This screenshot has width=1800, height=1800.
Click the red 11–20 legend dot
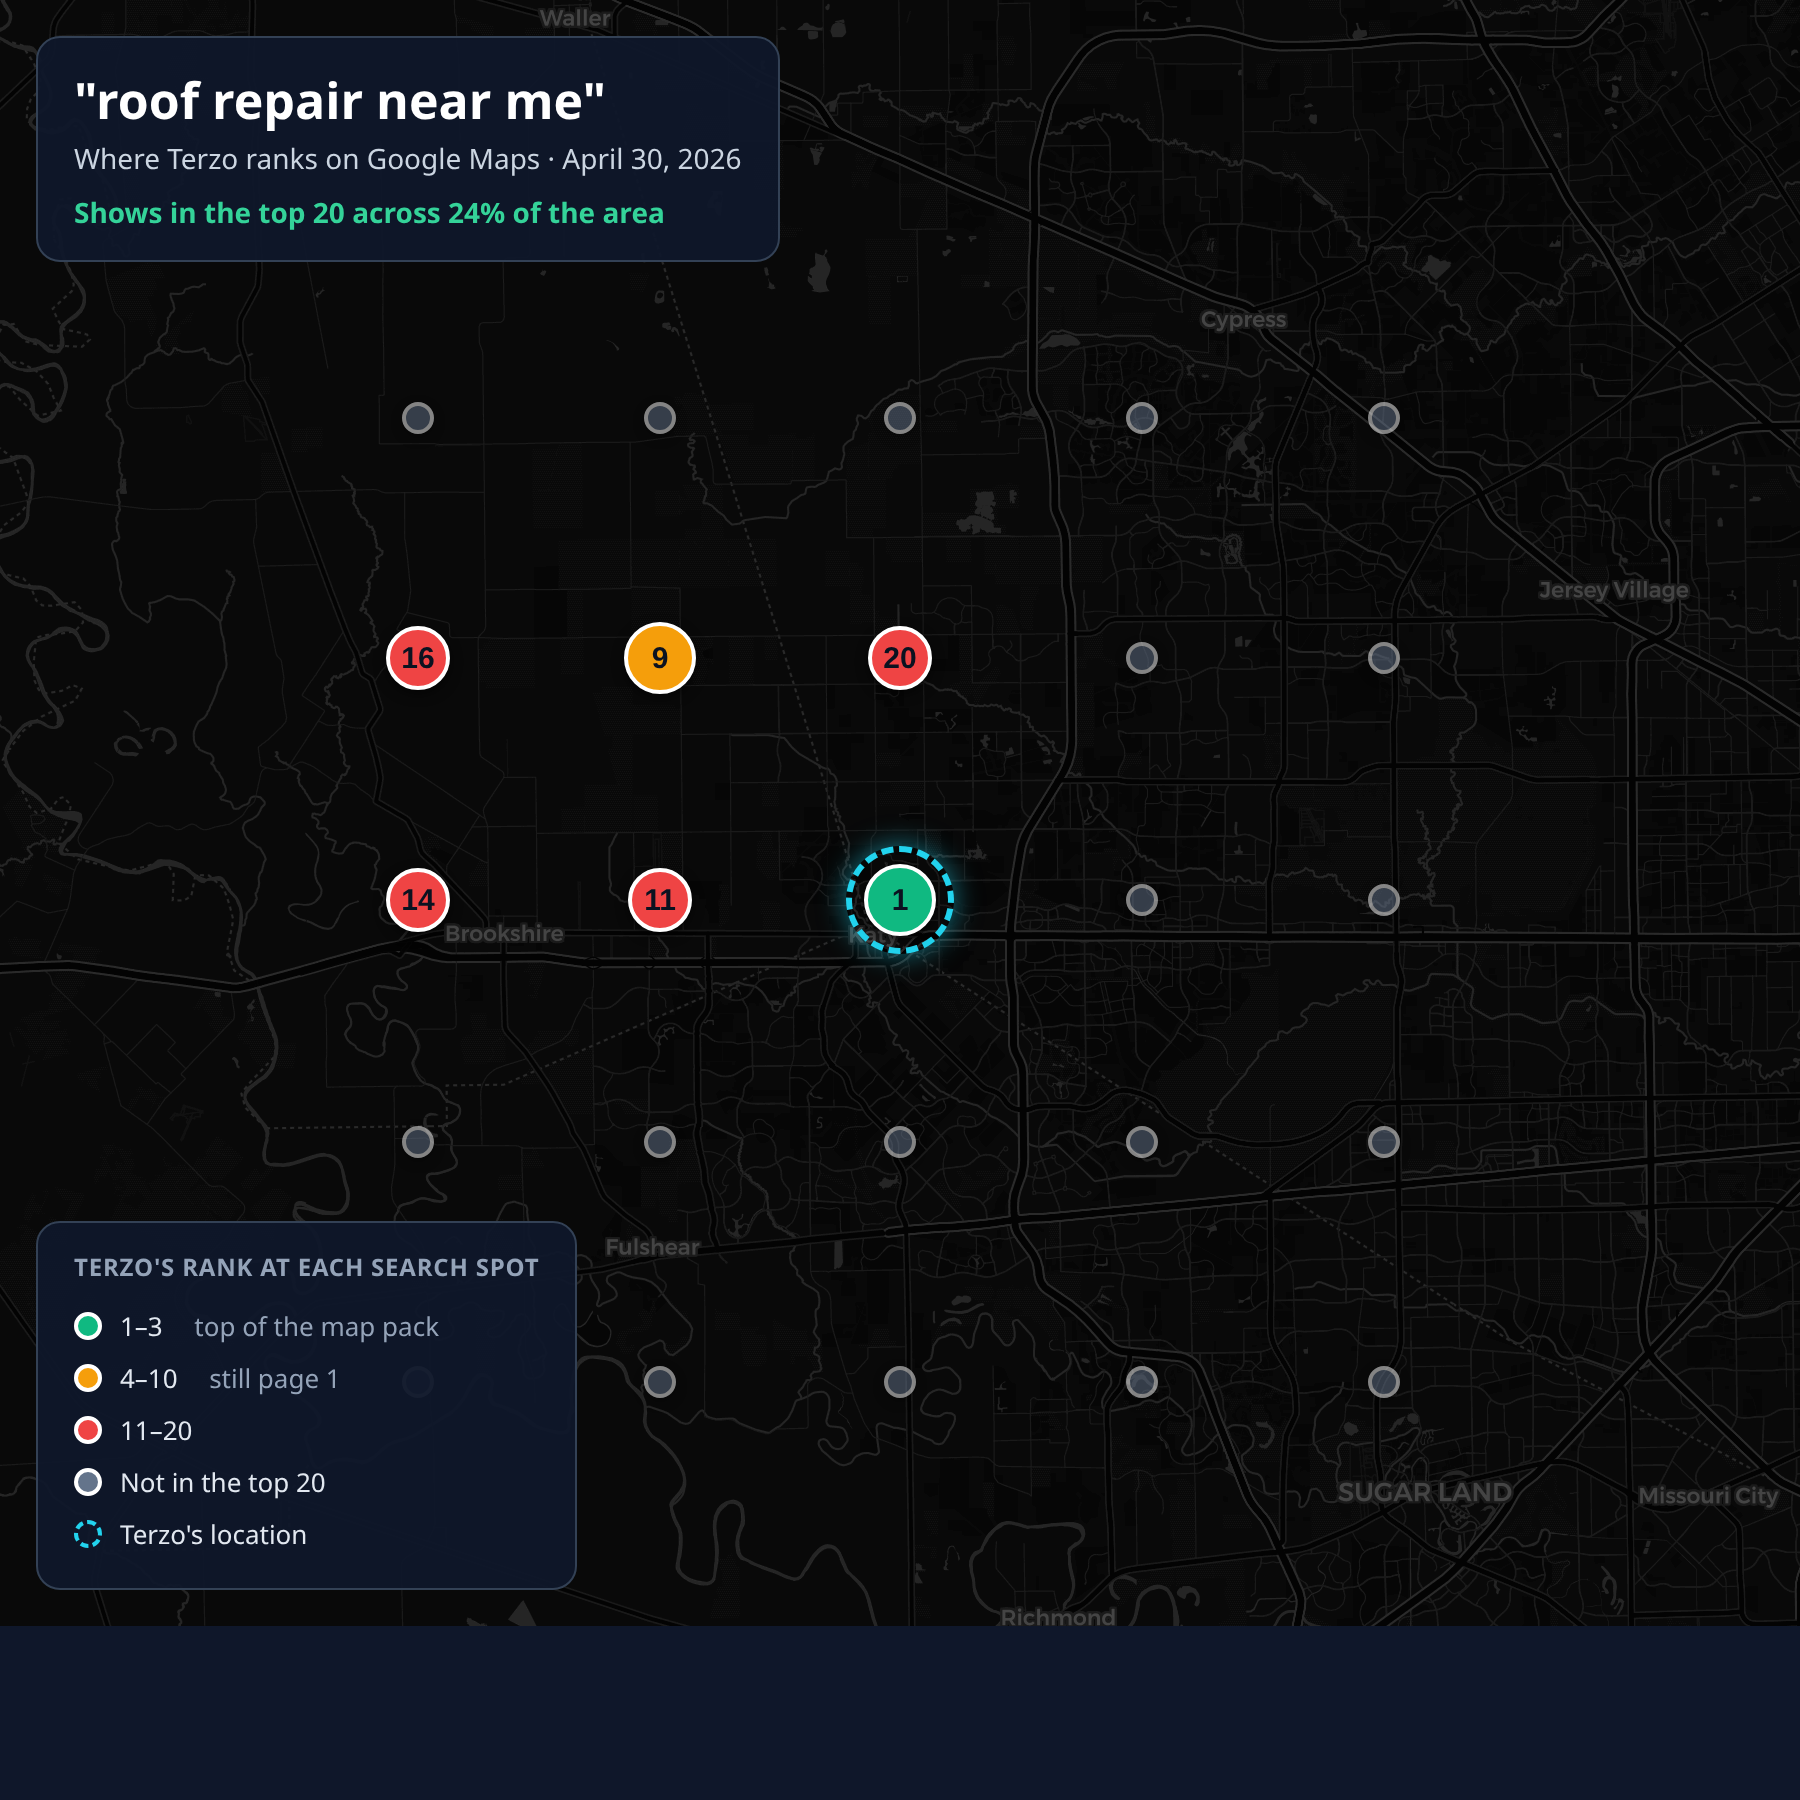click(x=88, y=1430)
